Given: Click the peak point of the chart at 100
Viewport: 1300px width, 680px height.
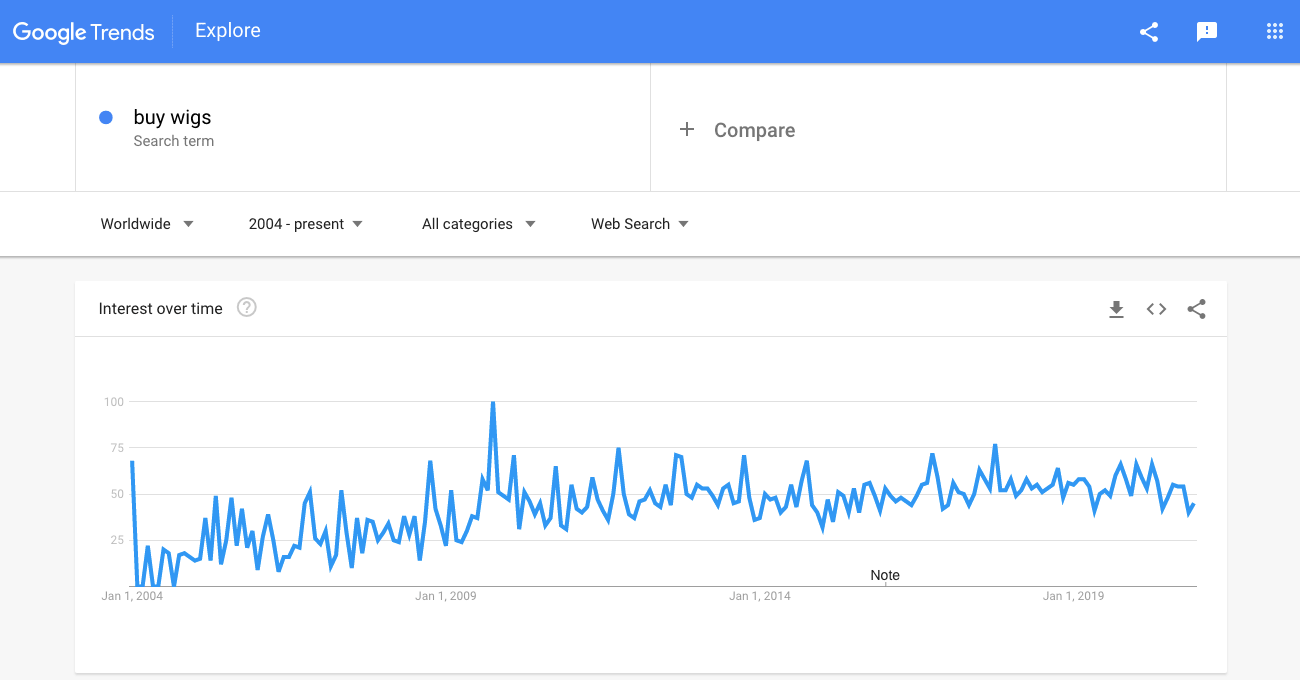Looking at the screenshot, I should (x=493, y=402).
